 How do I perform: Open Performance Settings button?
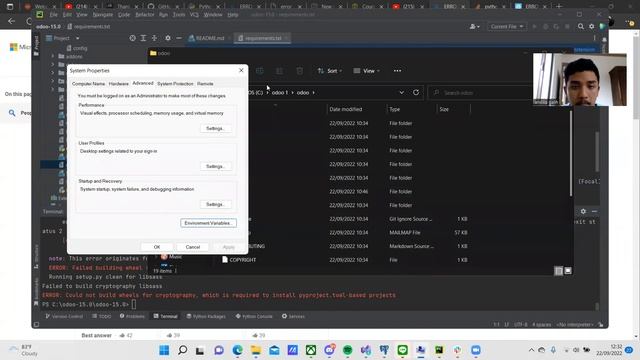click(216, 129)
